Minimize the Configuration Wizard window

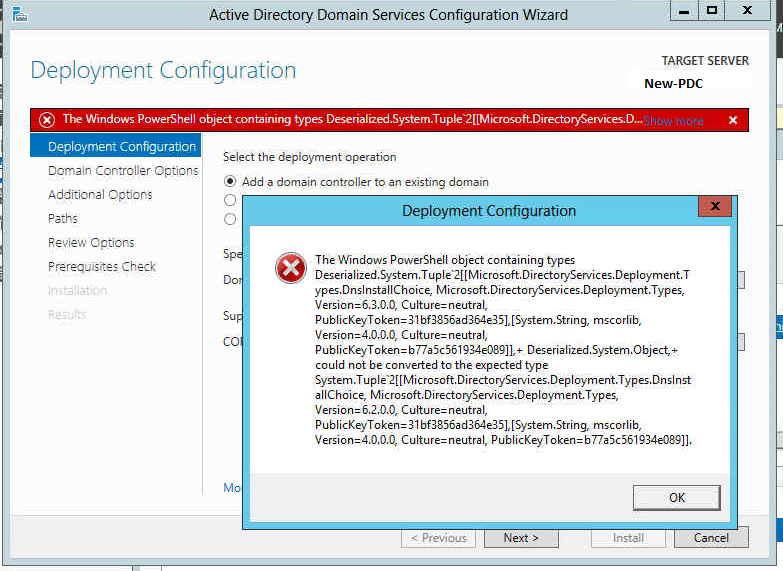pyautogui.click(x=684, y=10)
